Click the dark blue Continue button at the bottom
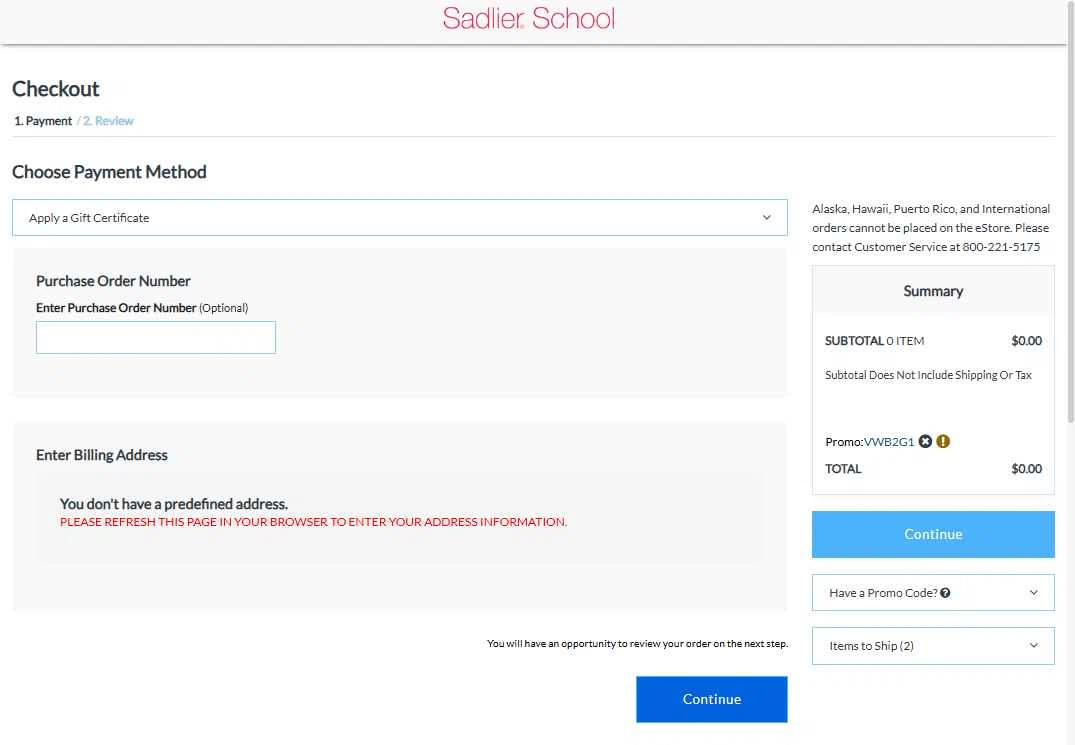 pos(711,699)
